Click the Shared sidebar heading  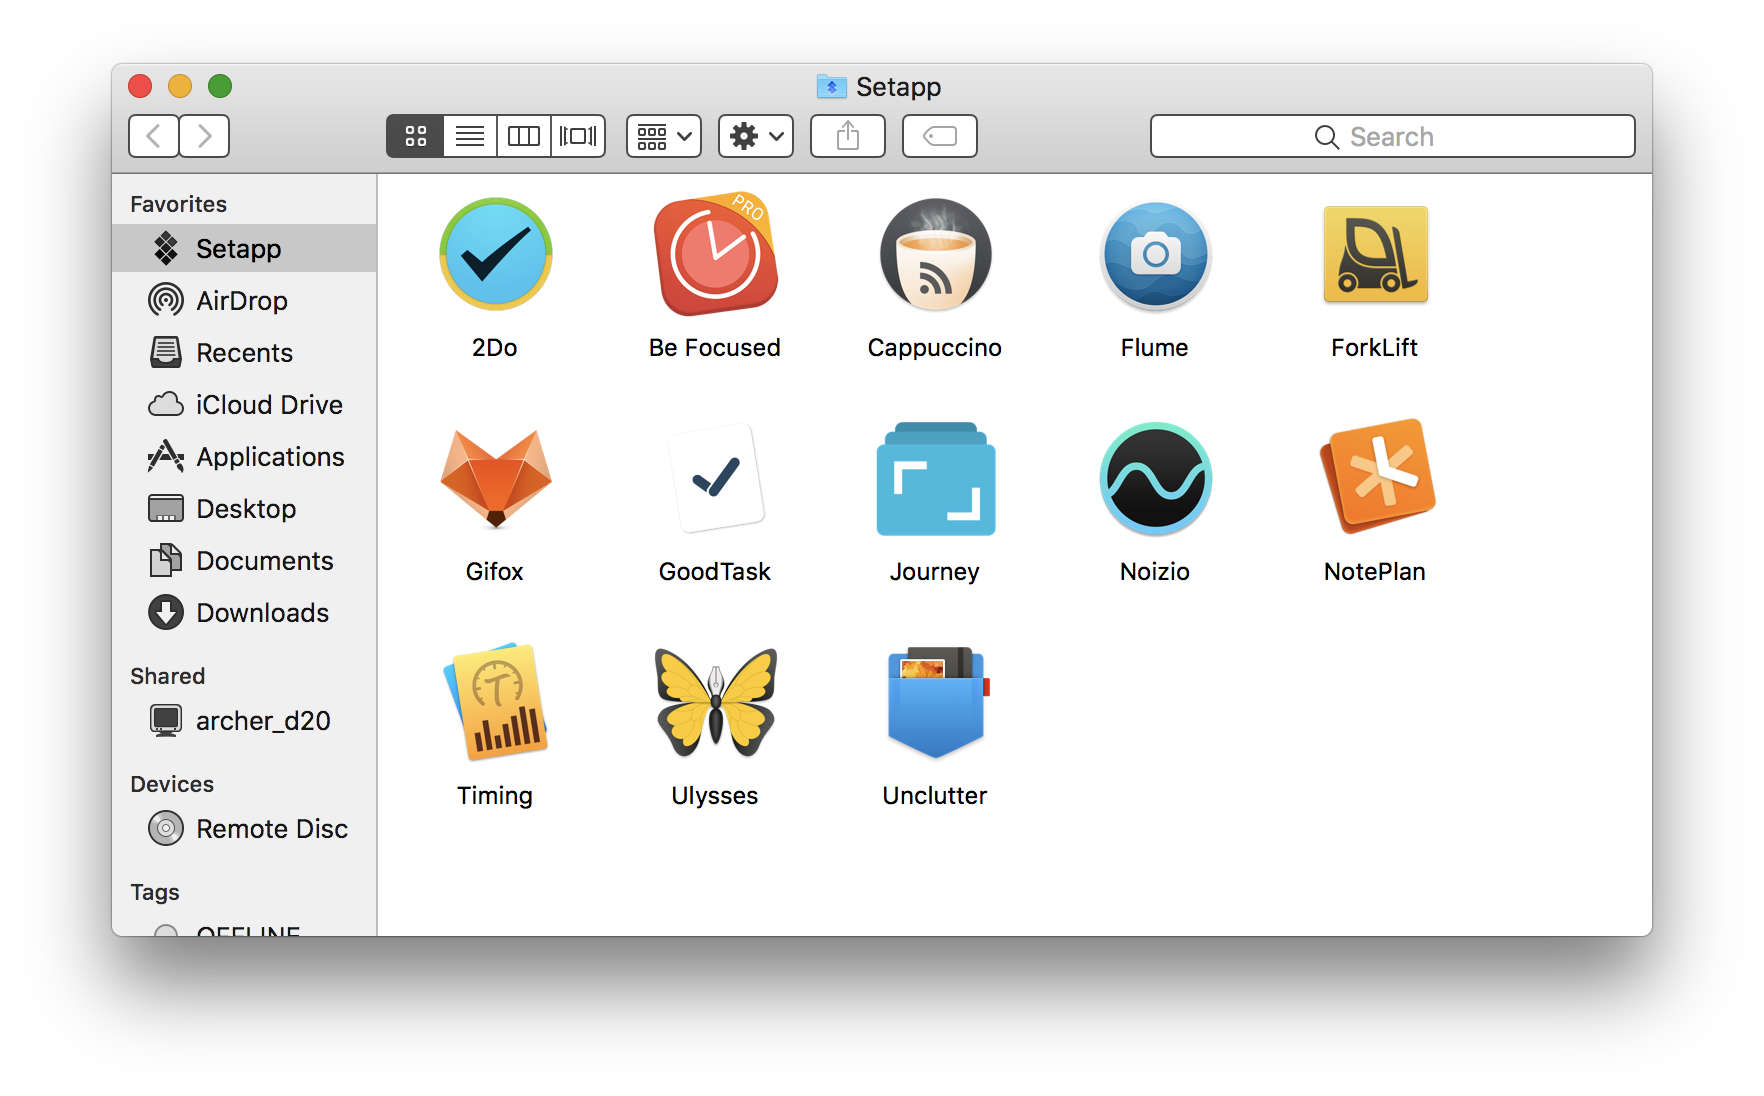click(168, 676)
